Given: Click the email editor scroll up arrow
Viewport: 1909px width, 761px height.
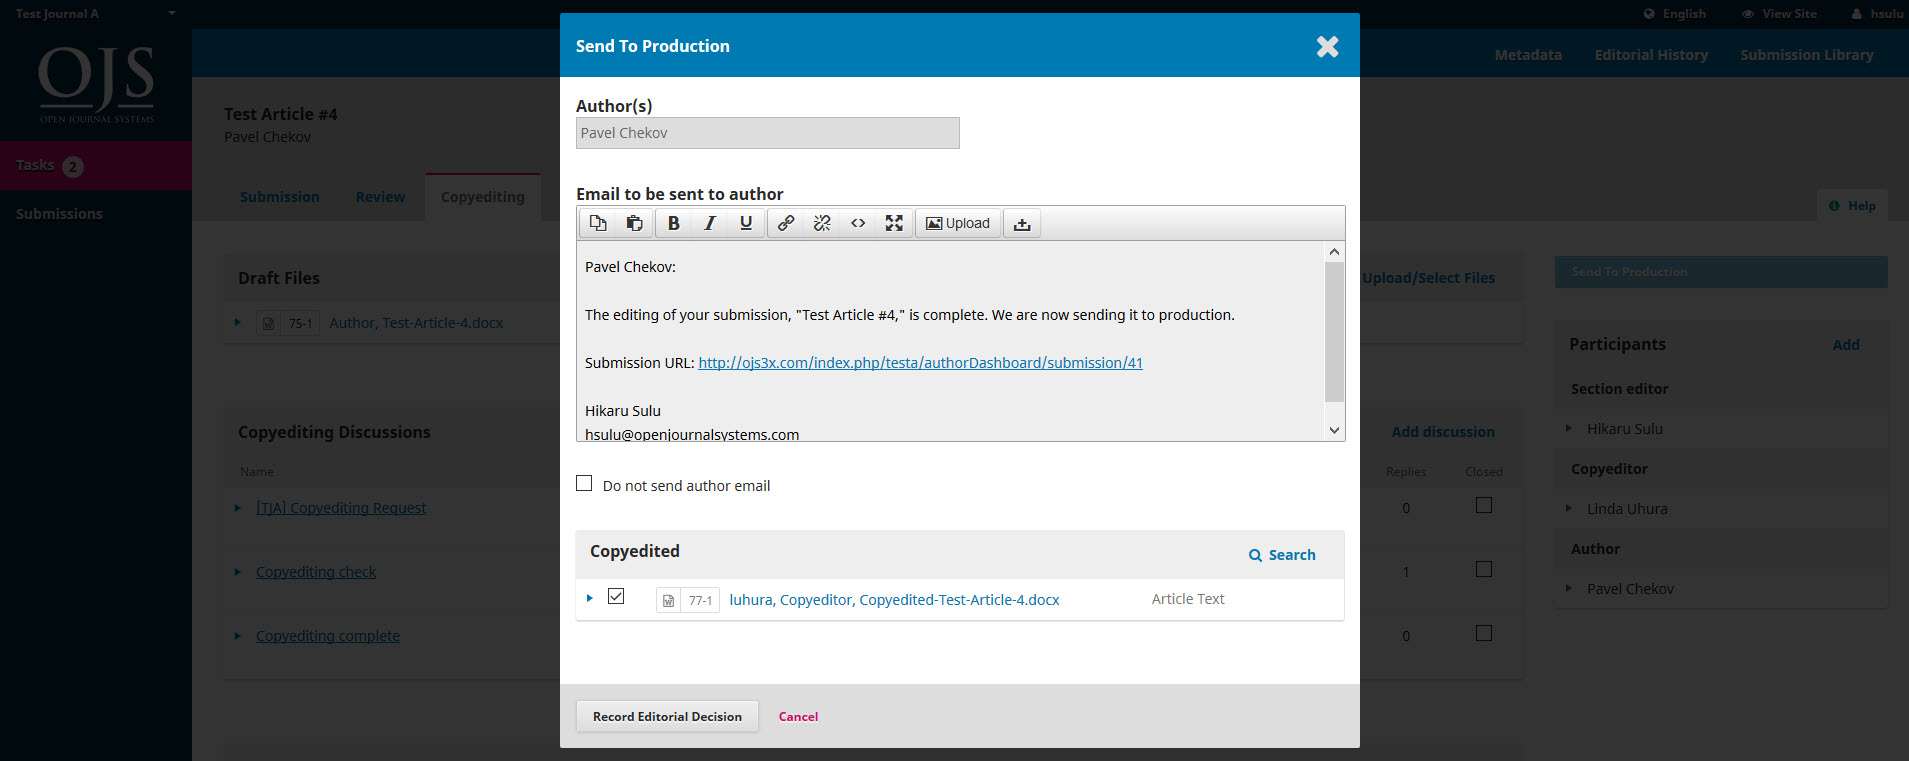Looking at the screenshot, I should click(x=1334, y=252).
